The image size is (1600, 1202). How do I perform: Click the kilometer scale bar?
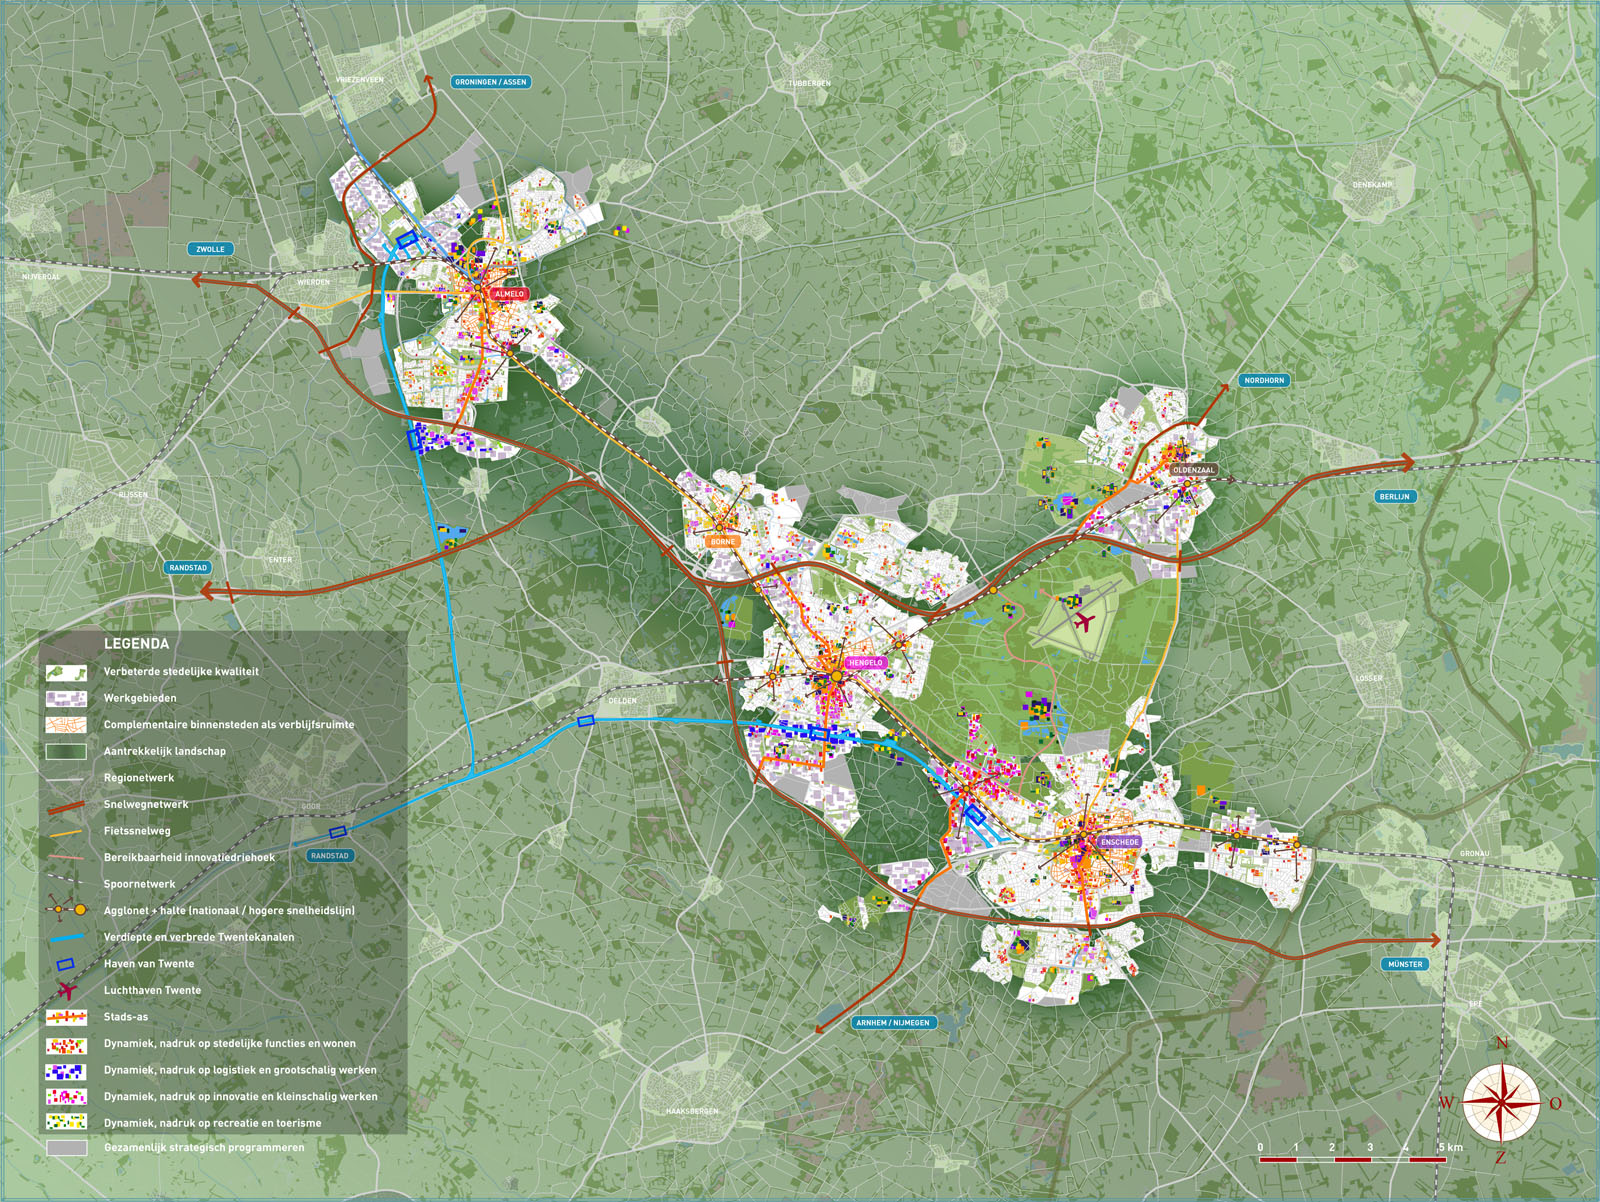[1351, 1159]
